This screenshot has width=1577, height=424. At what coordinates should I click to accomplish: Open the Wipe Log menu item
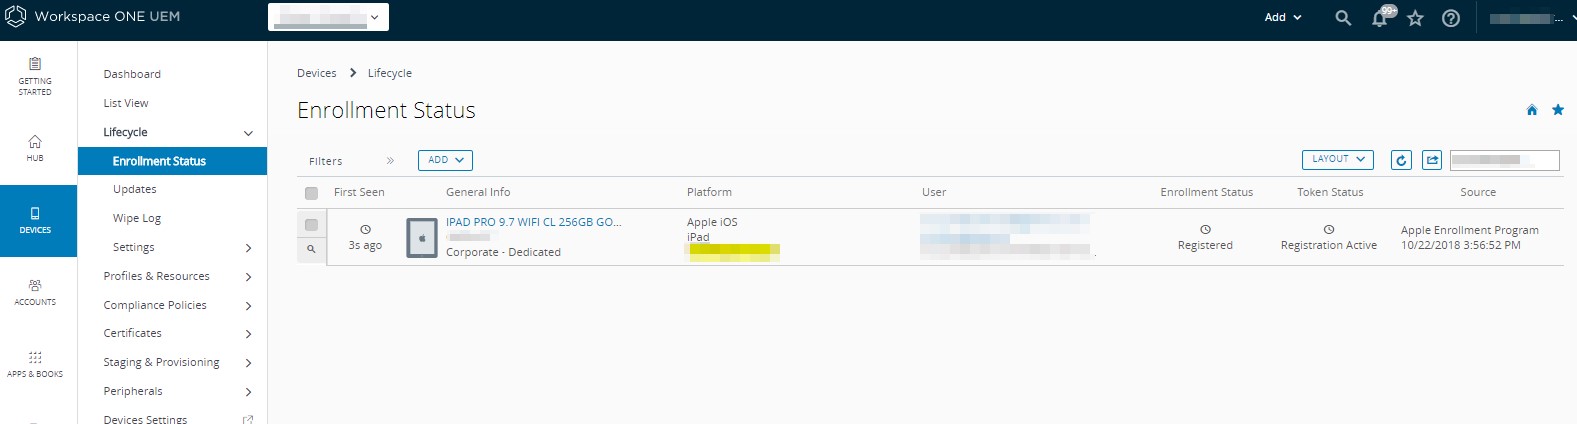(x=137, y=218)
